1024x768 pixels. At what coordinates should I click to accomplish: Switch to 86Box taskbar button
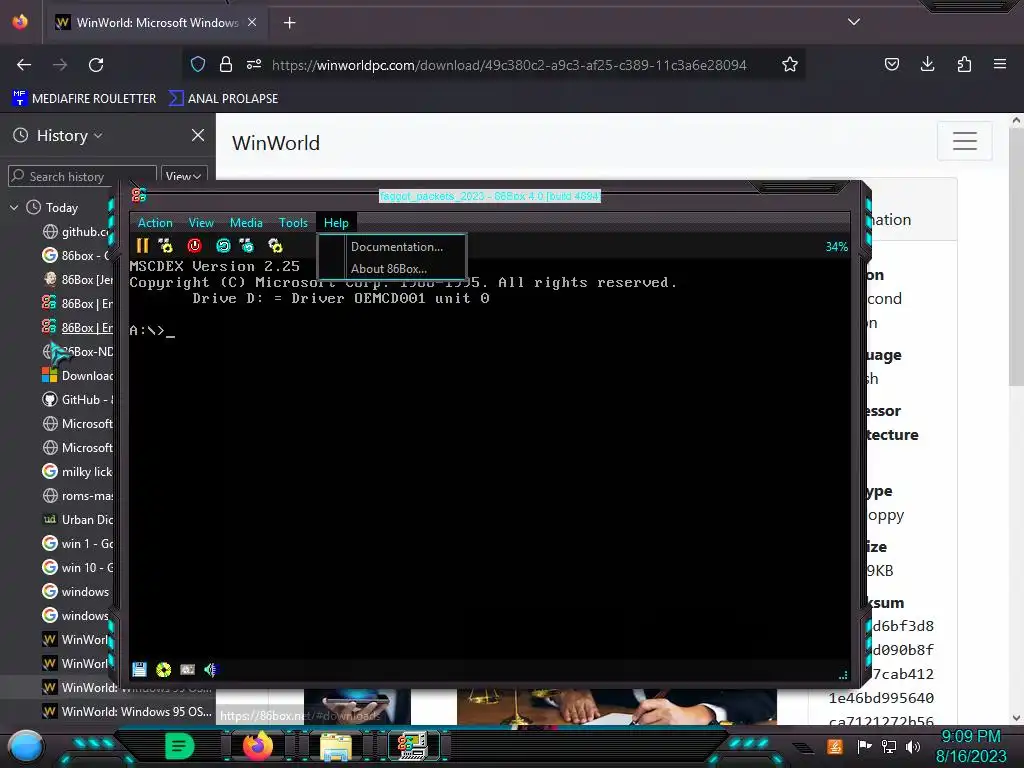coord(414,746)
